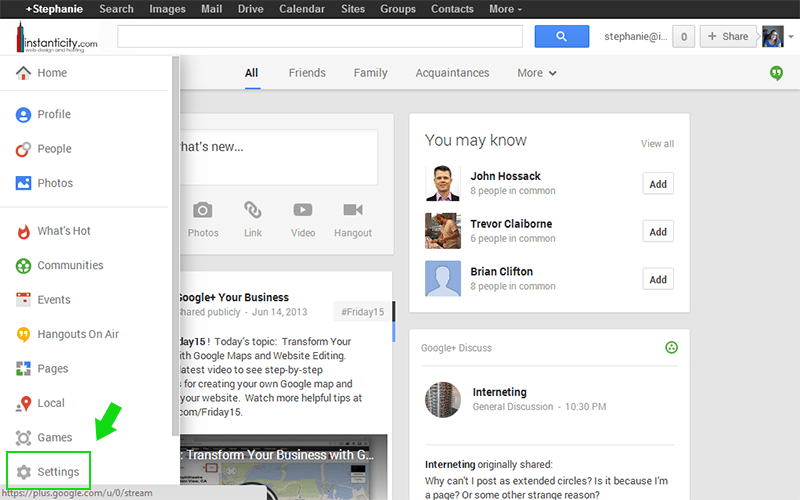Viewport: 800px width, 500px height.
Task: Open Hangouts via the green quote icon
Action: coord(776,73)
